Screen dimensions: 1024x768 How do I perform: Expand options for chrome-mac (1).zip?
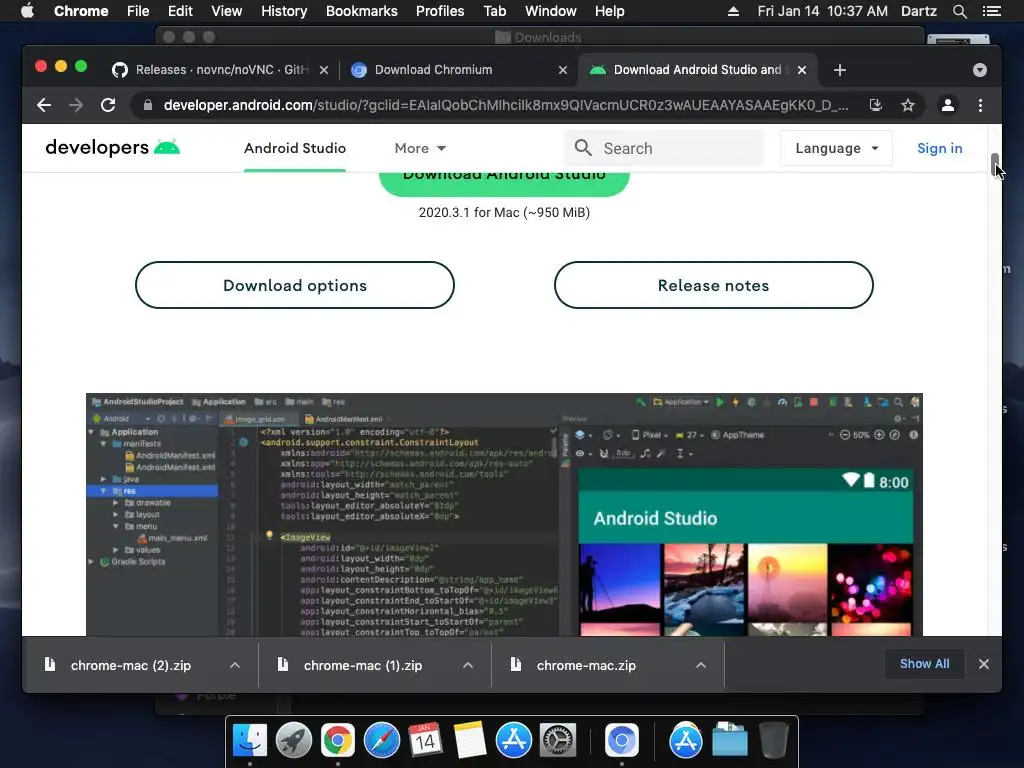468,665
